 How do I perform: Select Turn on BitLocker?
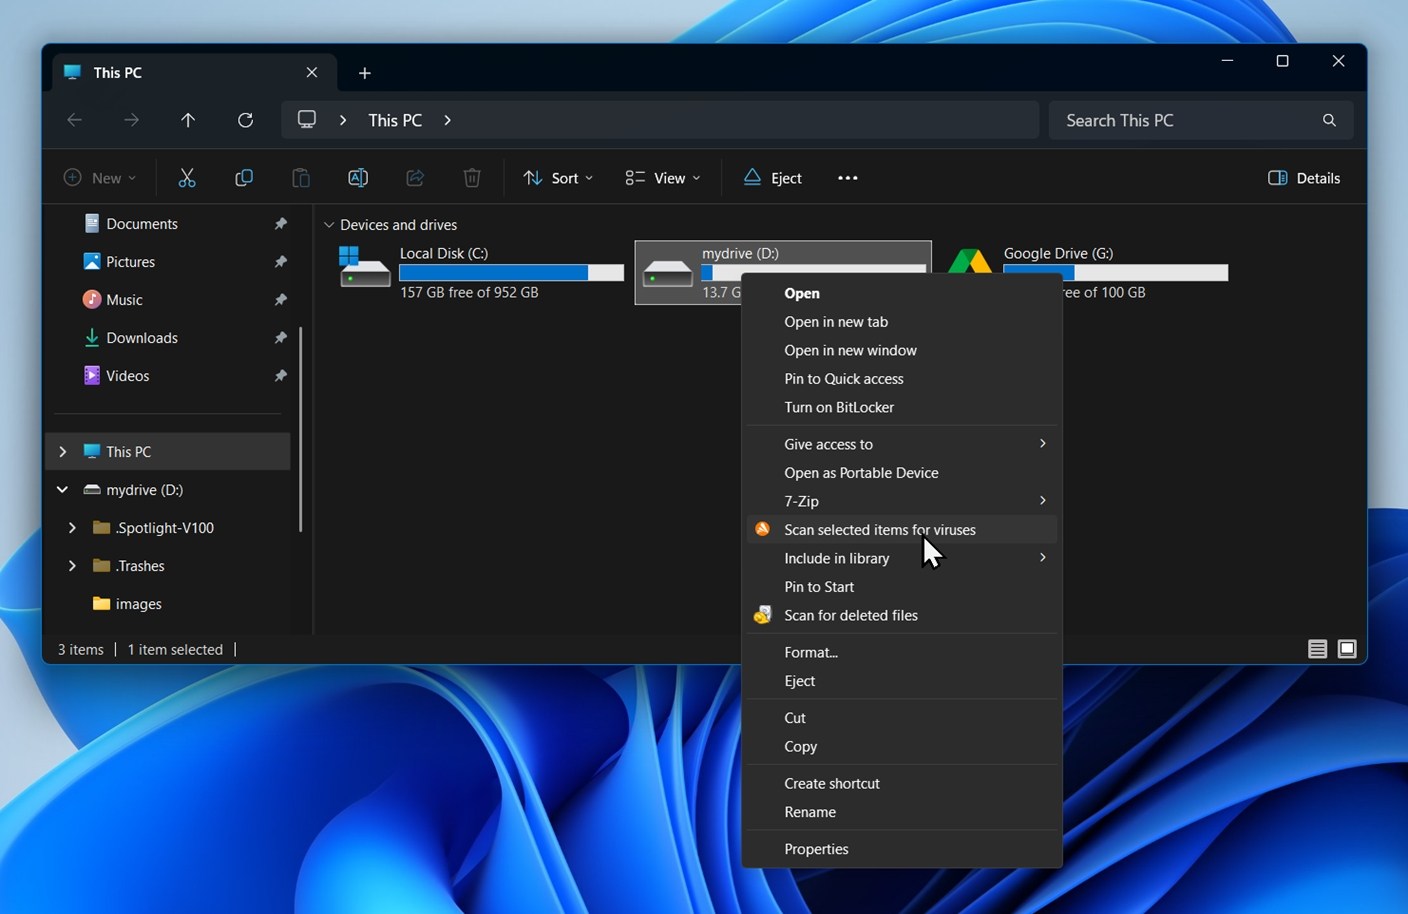click(901, 407)
